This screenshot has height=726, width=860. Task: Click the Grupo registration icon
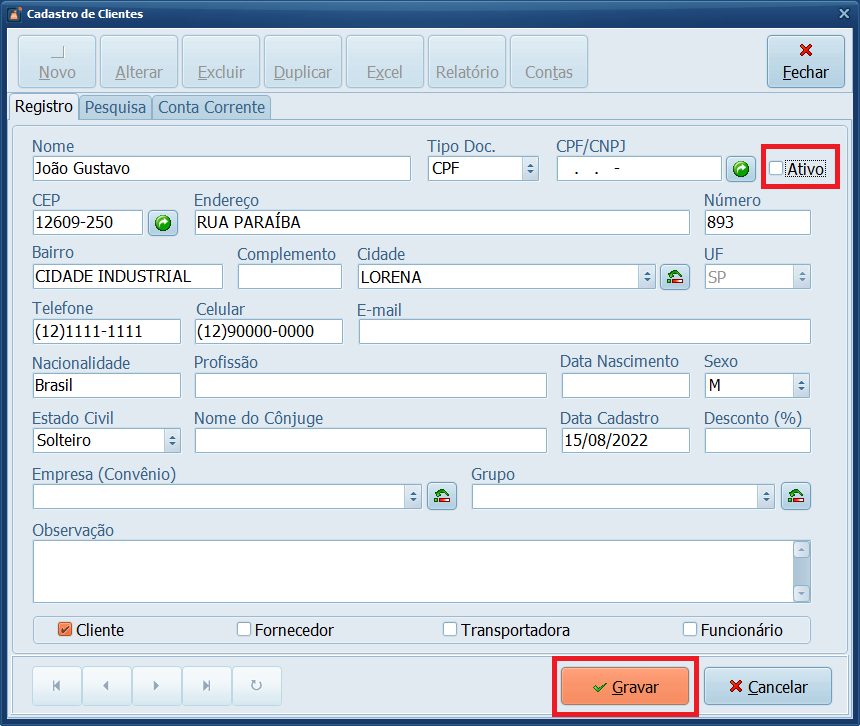point(796,495)
